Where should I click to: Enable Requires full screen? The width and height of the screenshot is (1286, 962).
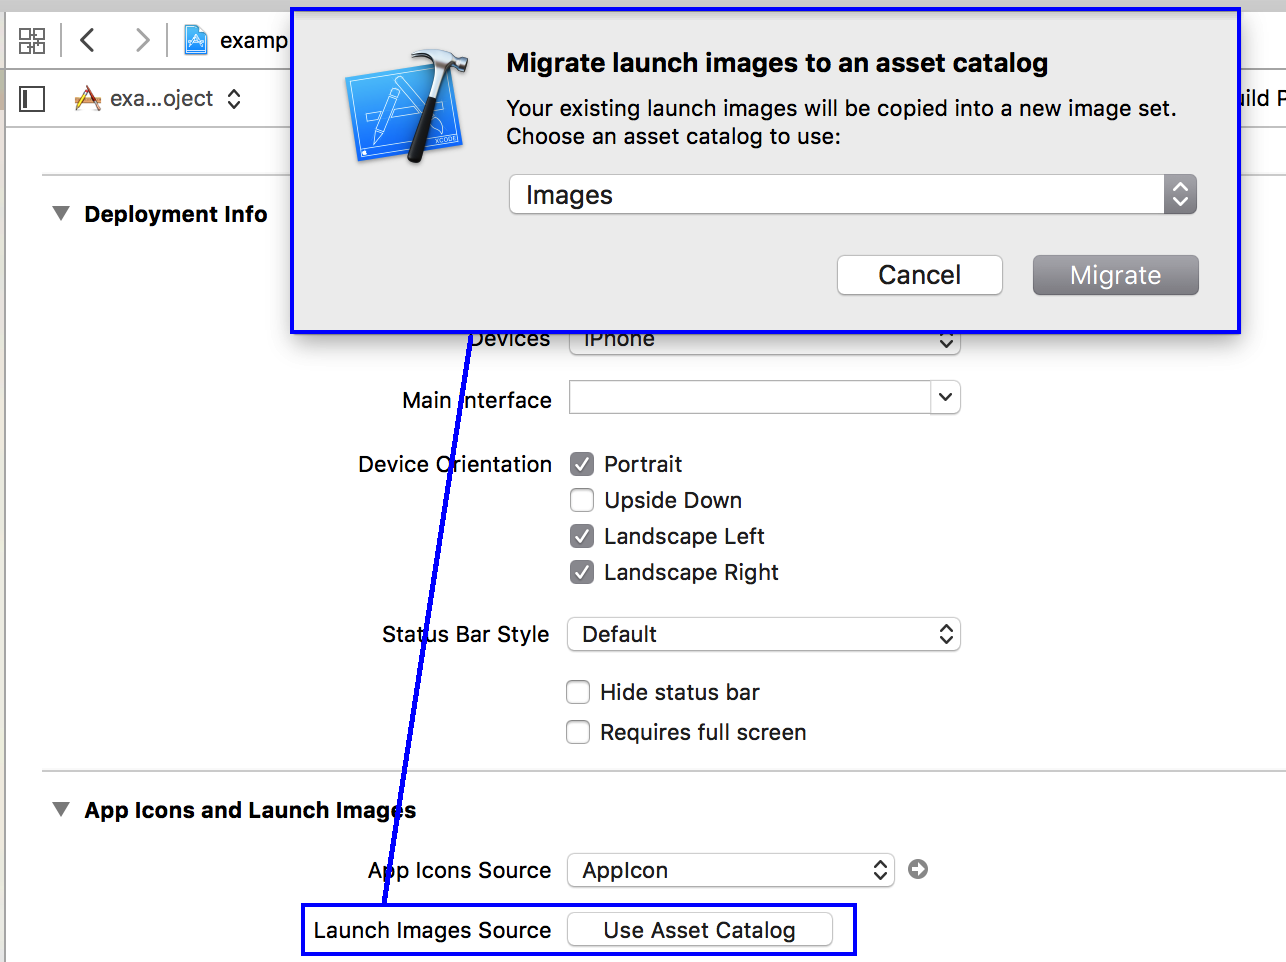coord(578,732)
